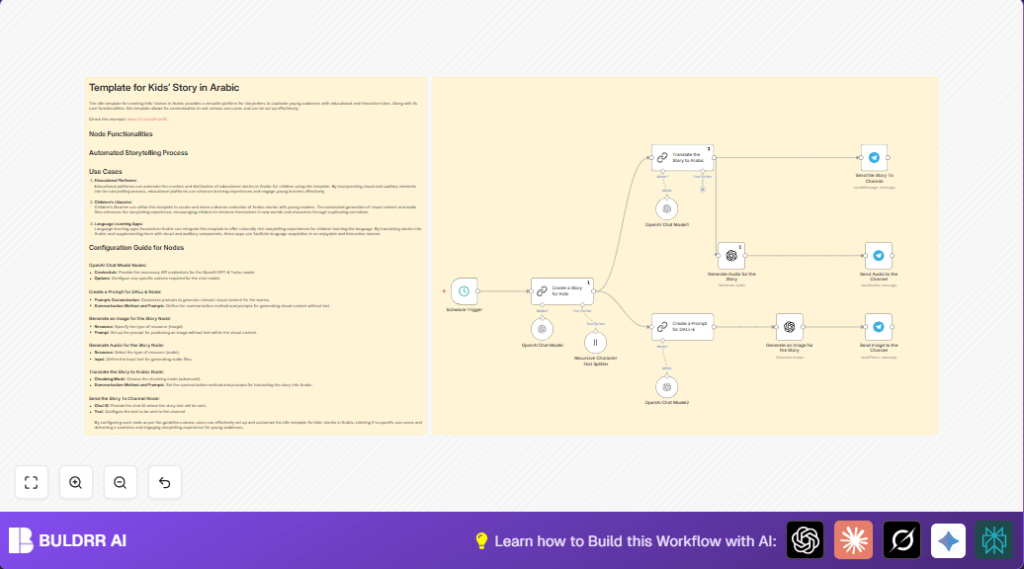The width and height of the screenshot is (1024, 569).
Task: Select the OpenAI Chat Model2 node
Action: [x=667, y=387]
